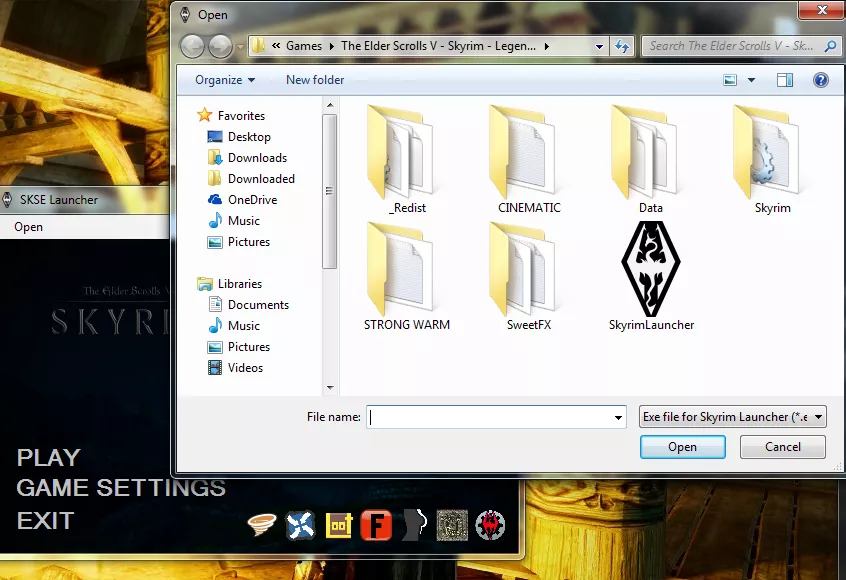The height and width of the screenshot is (580, 846).
Task: Change view using the views icon
Action: [730, 80]
